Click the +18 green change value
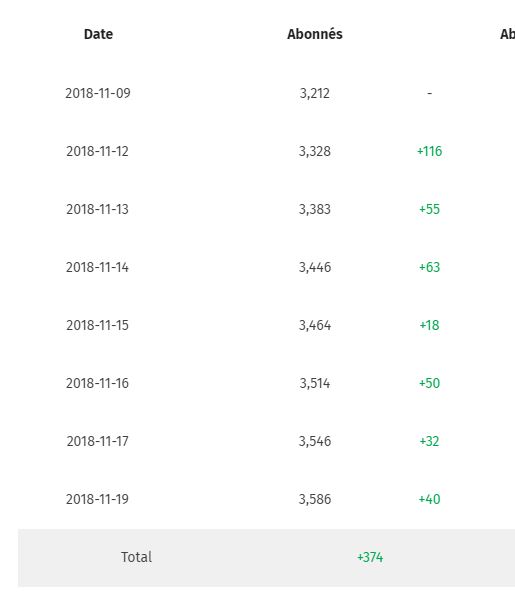The image size is (515, 592). pos(429,325)
